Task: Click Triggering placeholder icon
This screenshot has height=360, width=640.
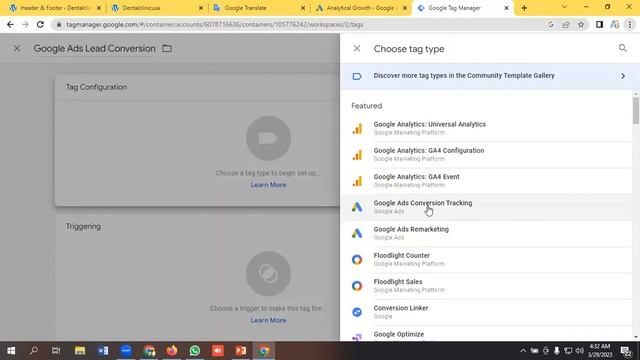Action: pyautogui.click(x=268, y=273)
